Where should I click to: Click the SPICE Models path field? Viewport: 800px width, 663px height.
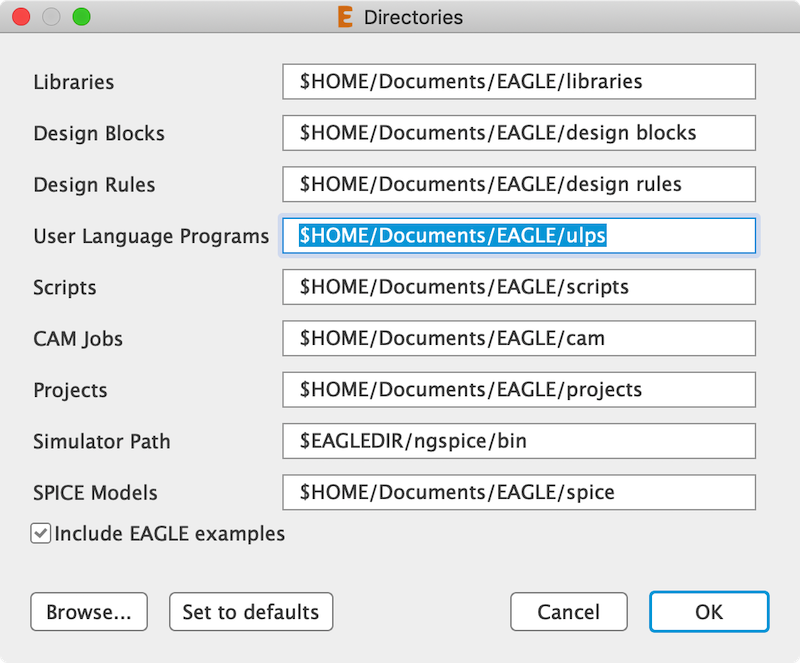pyautogui.click(x=519, y=493)
